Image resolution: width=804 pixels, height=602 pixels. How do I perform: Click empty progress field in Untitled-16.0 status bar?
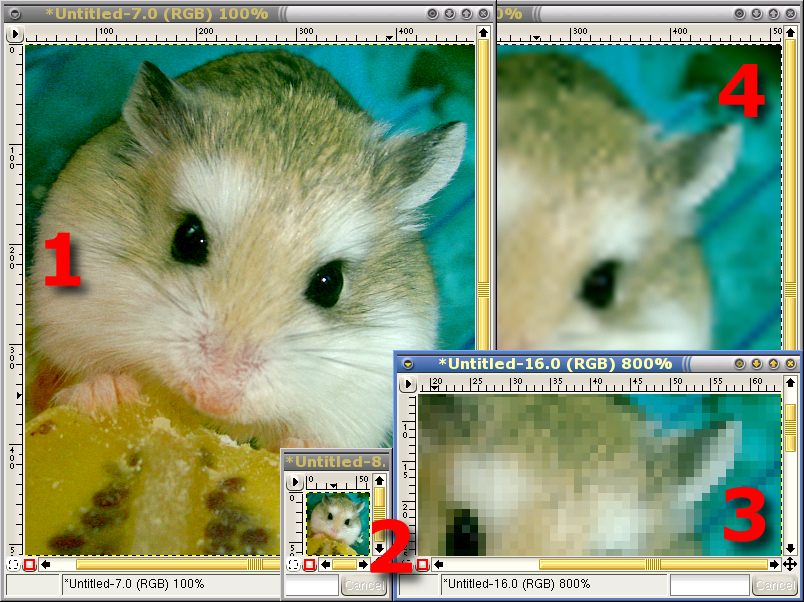pos(710,585)
